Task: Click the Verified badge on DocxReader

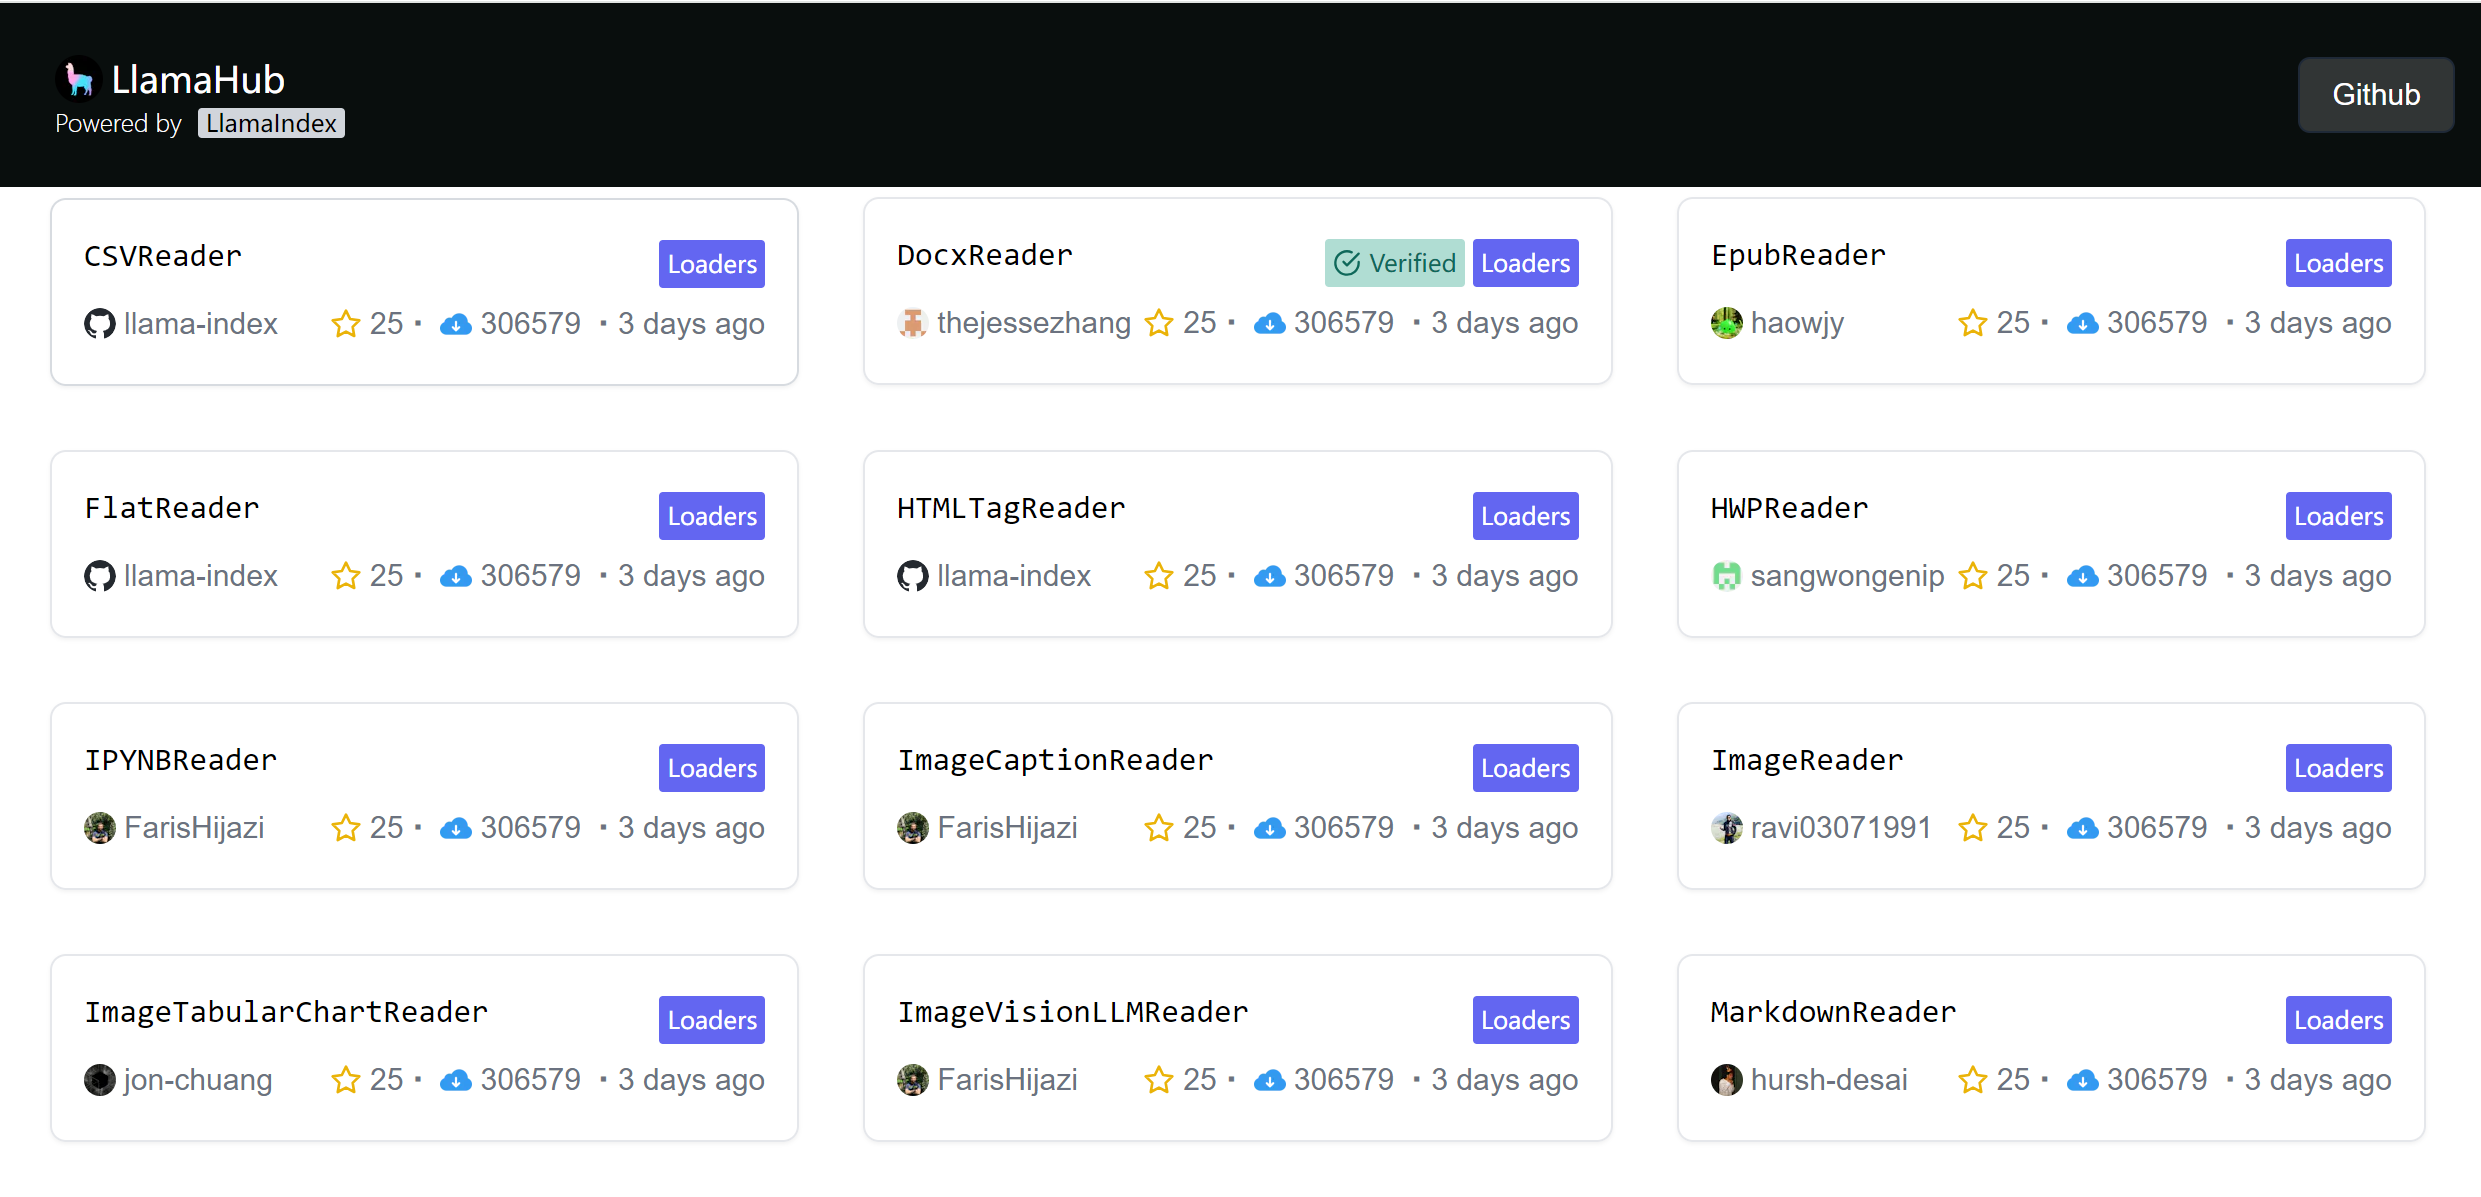Action: (1394, 263)
